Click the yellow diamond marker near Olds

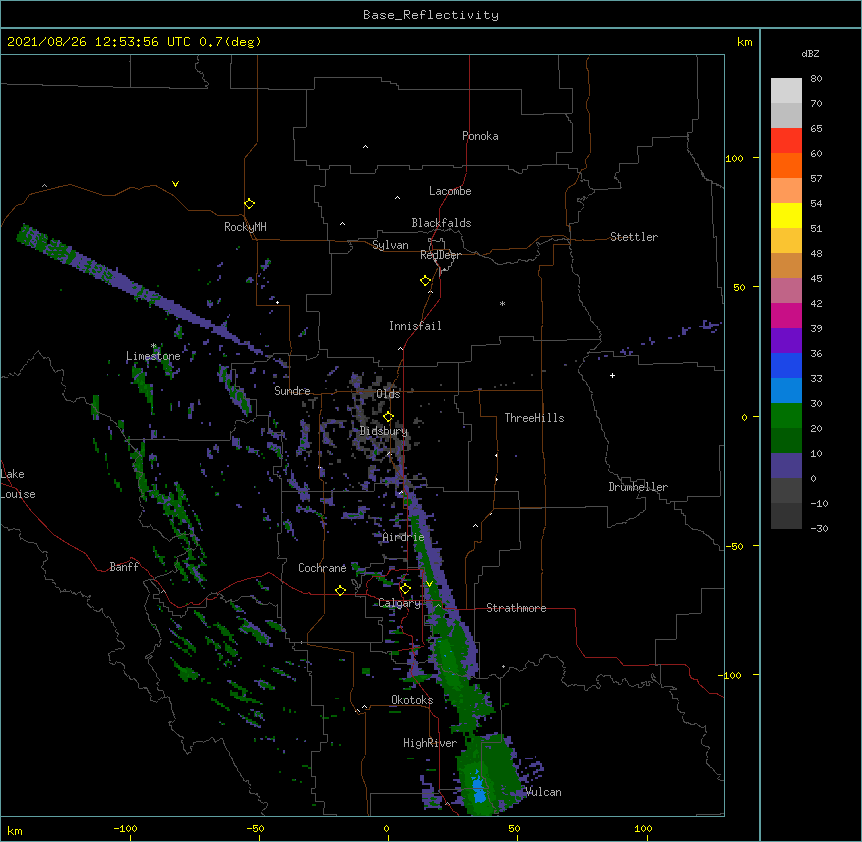pos(388,417)
